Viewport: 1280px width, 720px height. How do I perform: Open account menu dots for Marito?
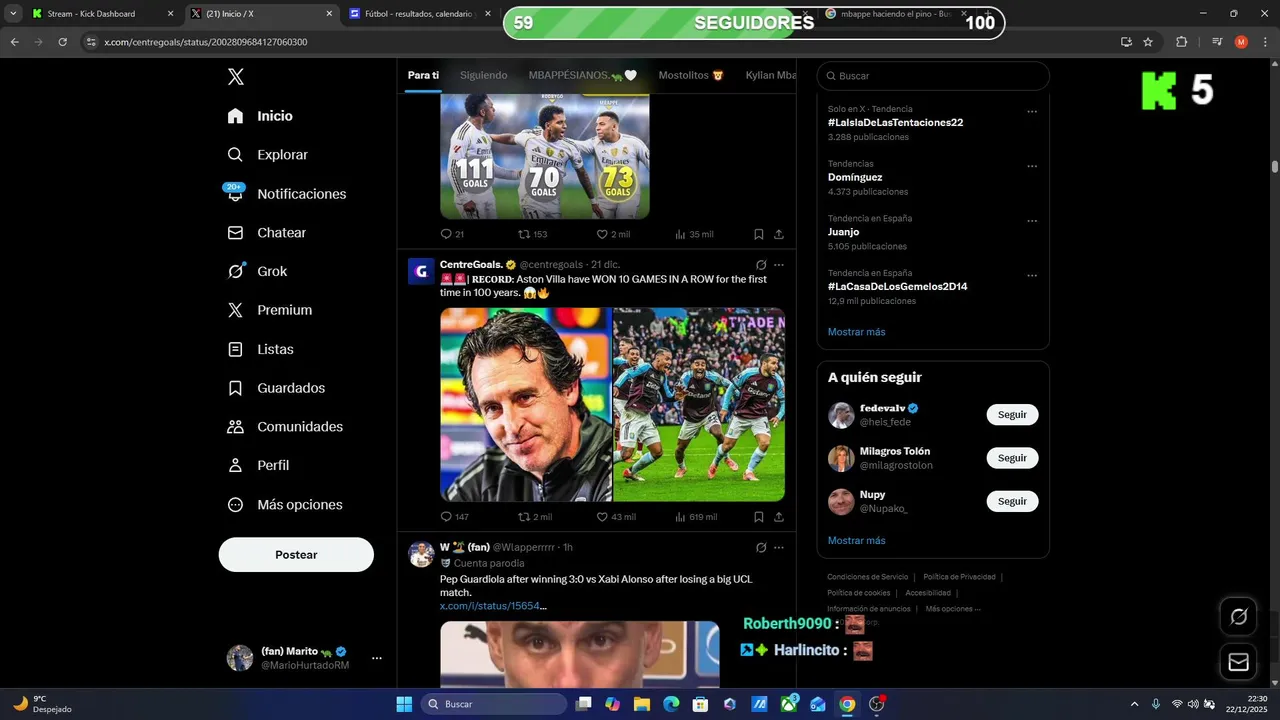tap(377, 658)
